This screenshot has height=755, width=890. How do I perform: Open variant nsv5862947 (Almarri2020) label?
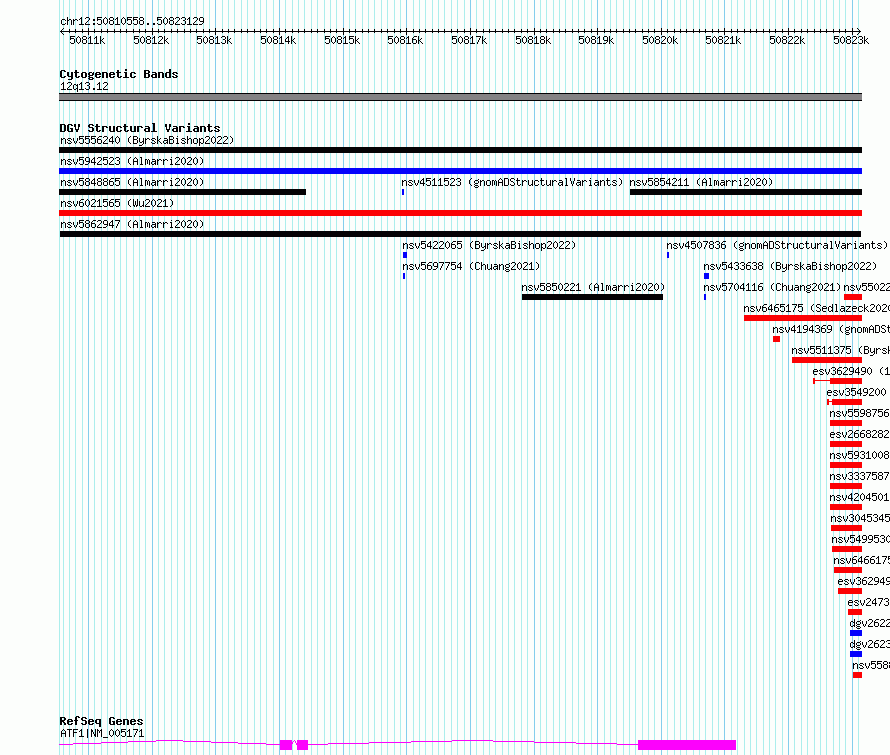click(x=132, y=224)
